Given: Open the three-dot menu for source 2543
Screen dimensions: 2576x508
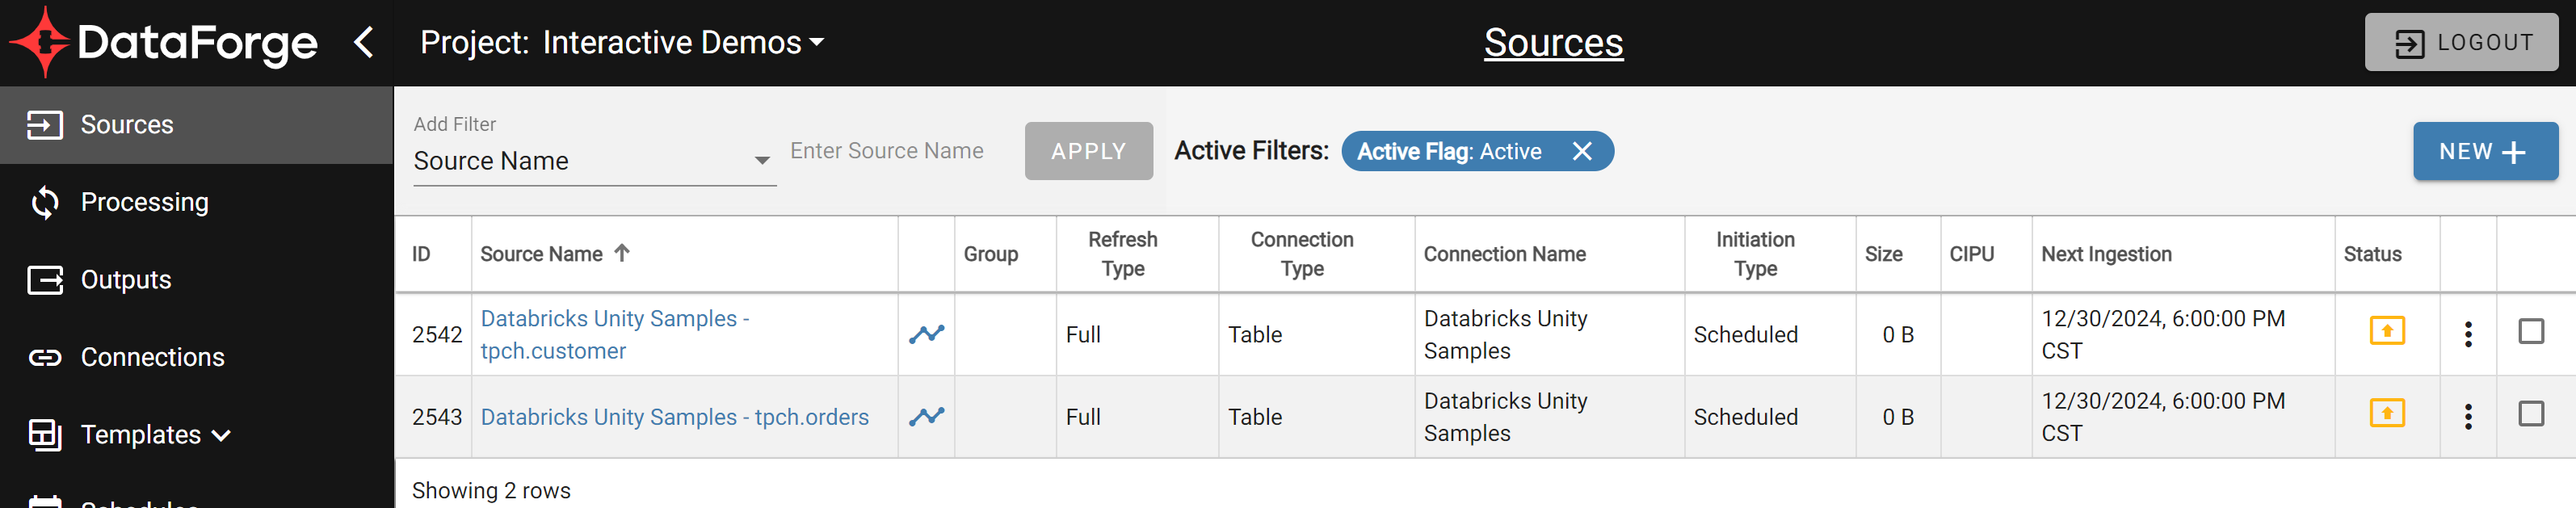Looking at the screenshot, I should pos(2468,417).
